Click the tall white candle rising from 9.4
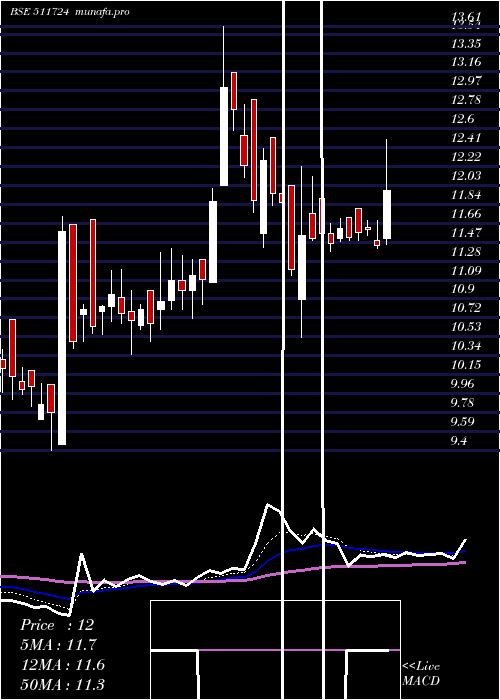500x700 pixels. click(x=62, y=338)
